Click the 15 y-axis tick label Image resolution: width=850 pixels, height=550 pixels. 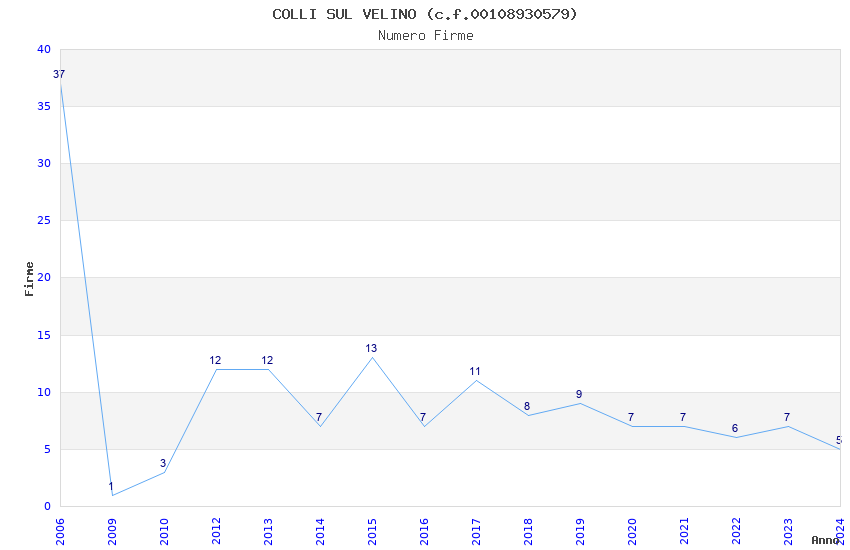[x=44, y=335]
